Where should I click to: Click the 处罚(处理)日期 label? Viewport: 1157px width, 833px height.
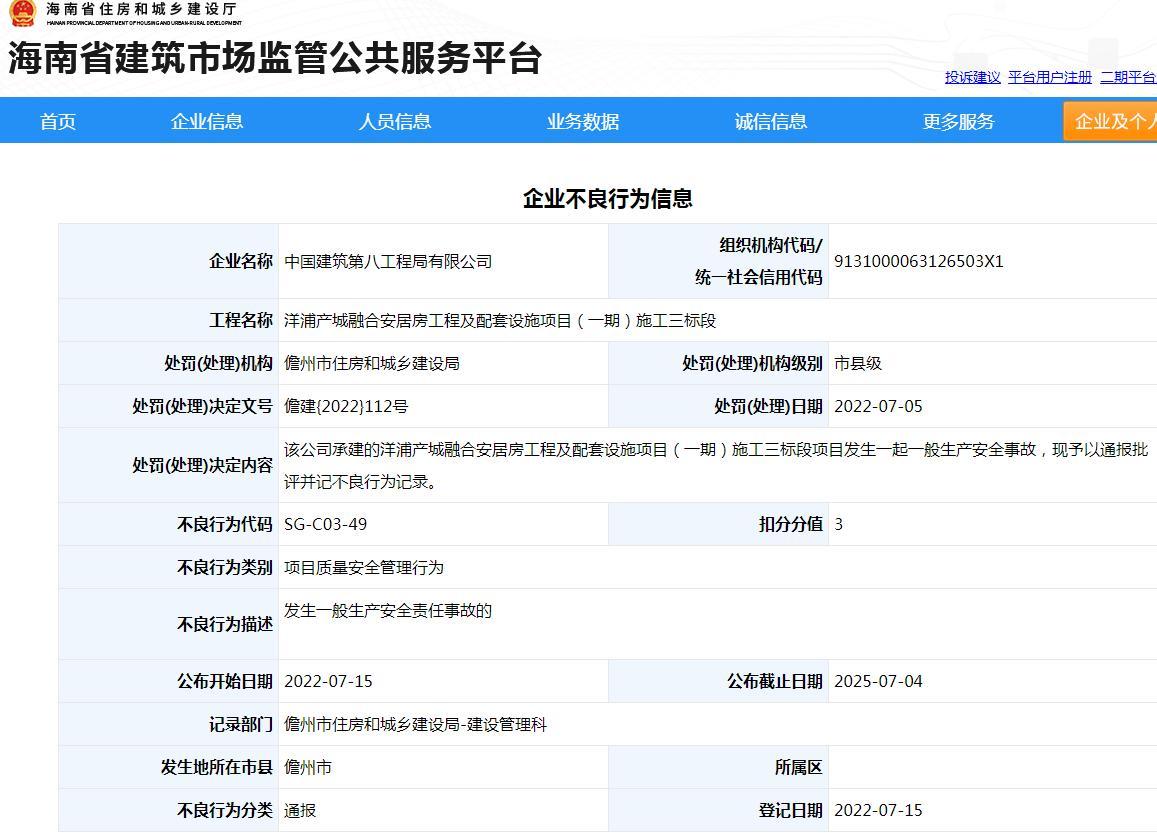coord(768,407)
